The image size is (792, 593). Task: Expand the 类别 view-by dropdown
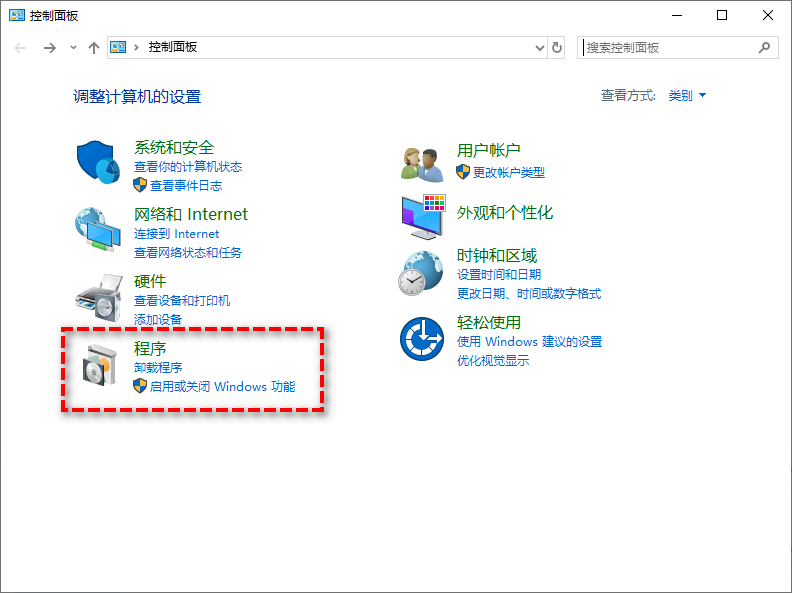pos(687,96)
